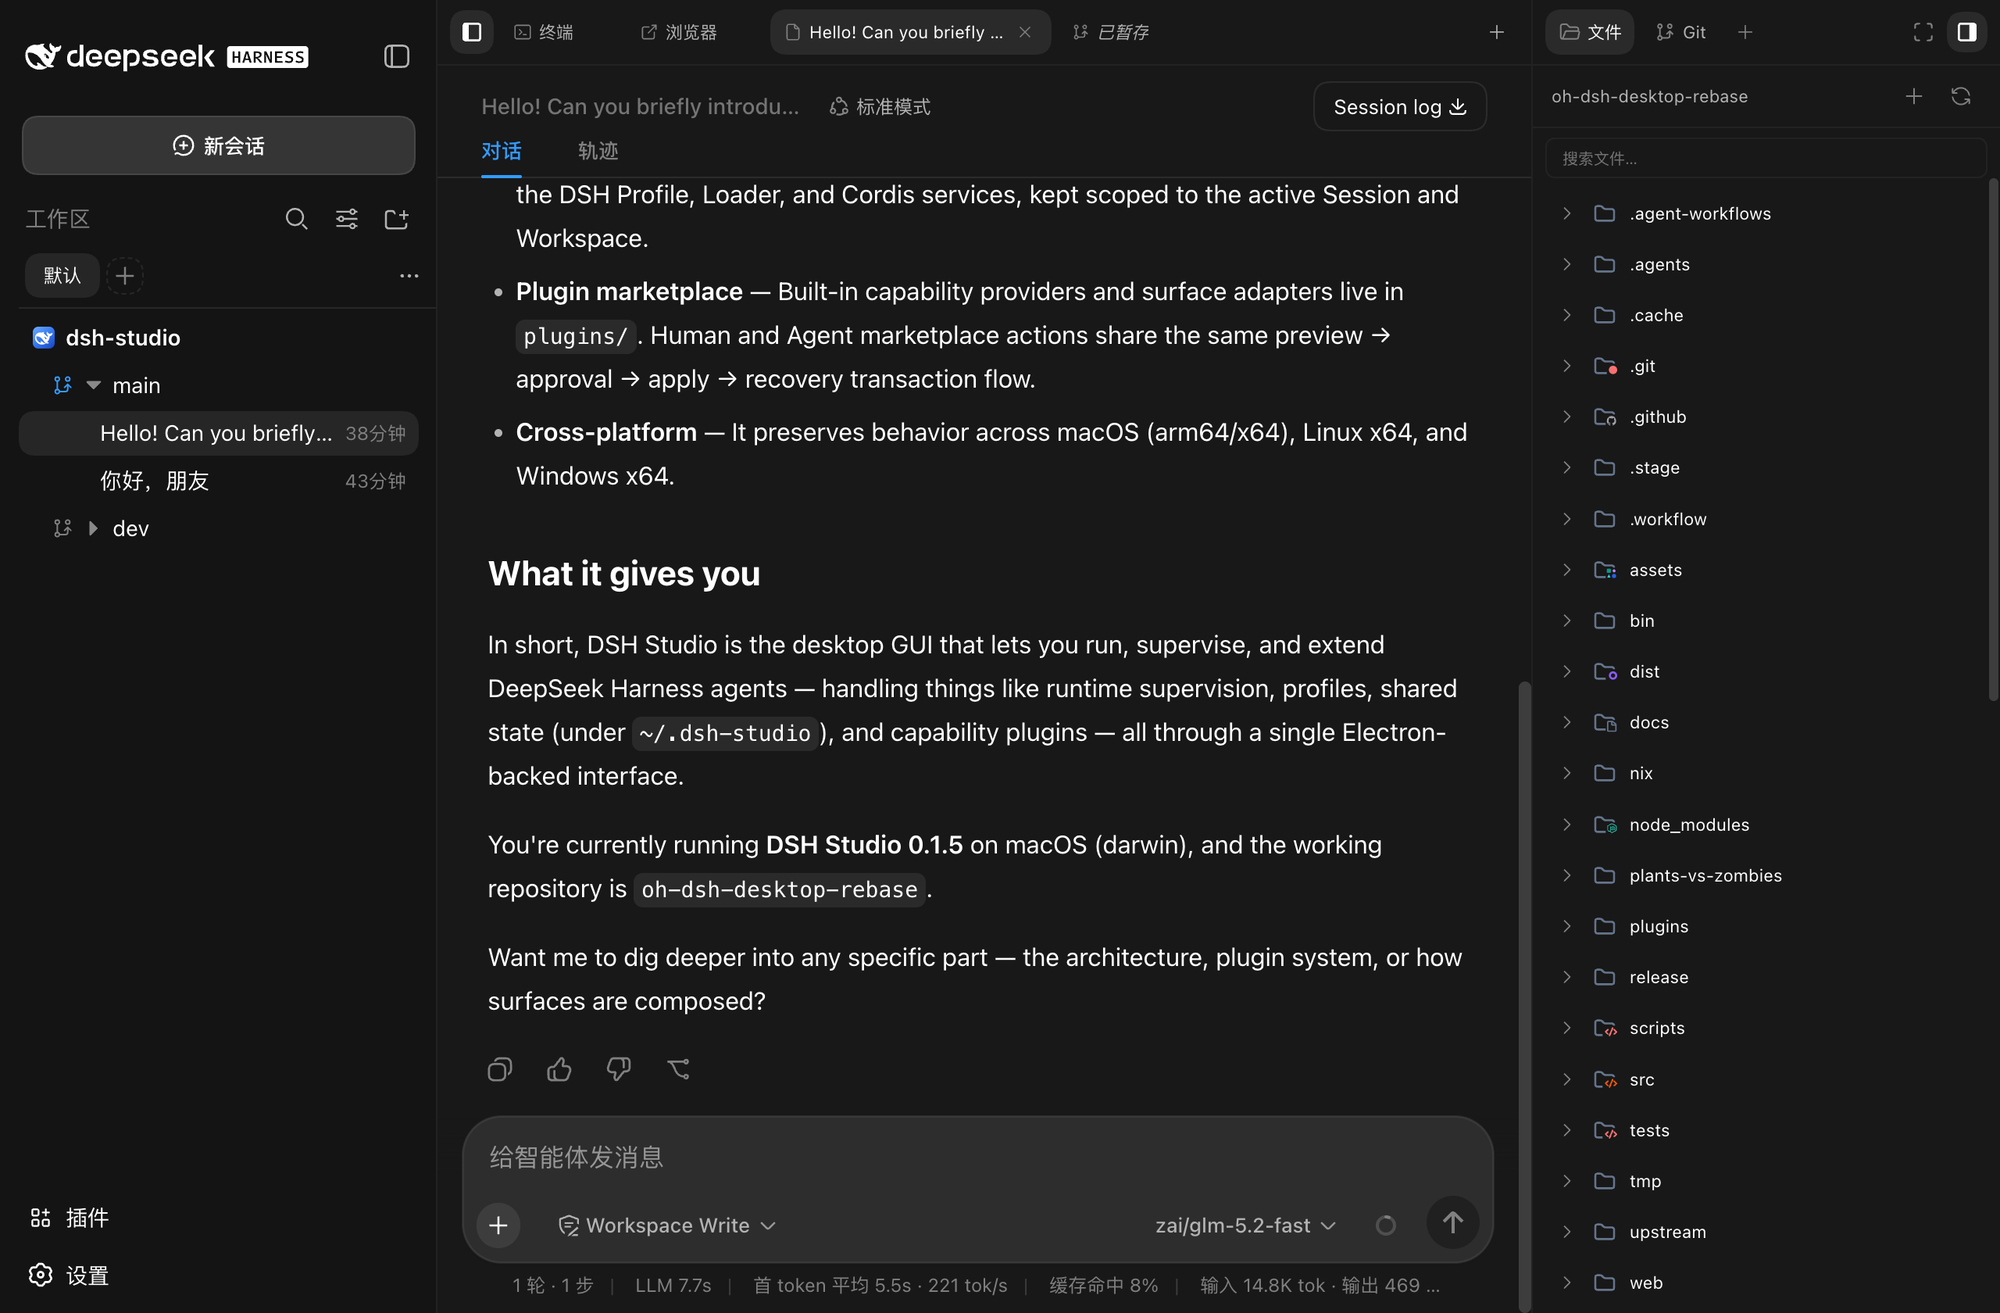Click the conversation vertical scrollbar
The image size is (2000, 1313).
1524,995
